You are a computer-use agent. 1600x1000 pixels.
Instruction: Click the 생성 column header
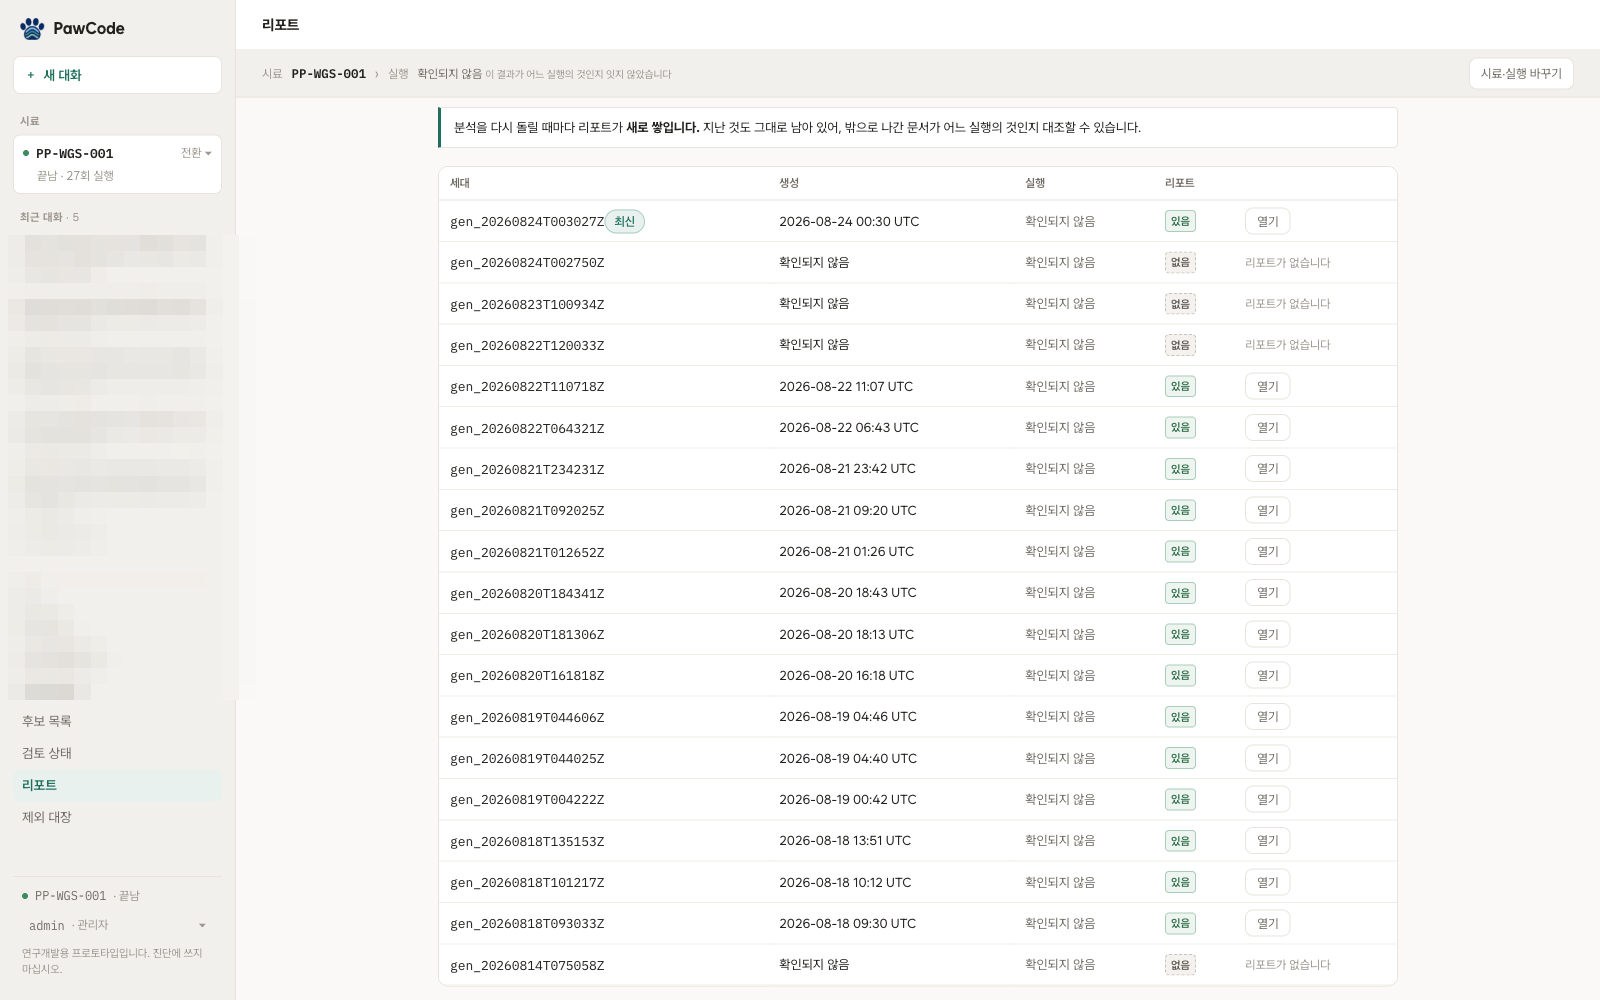789,183
